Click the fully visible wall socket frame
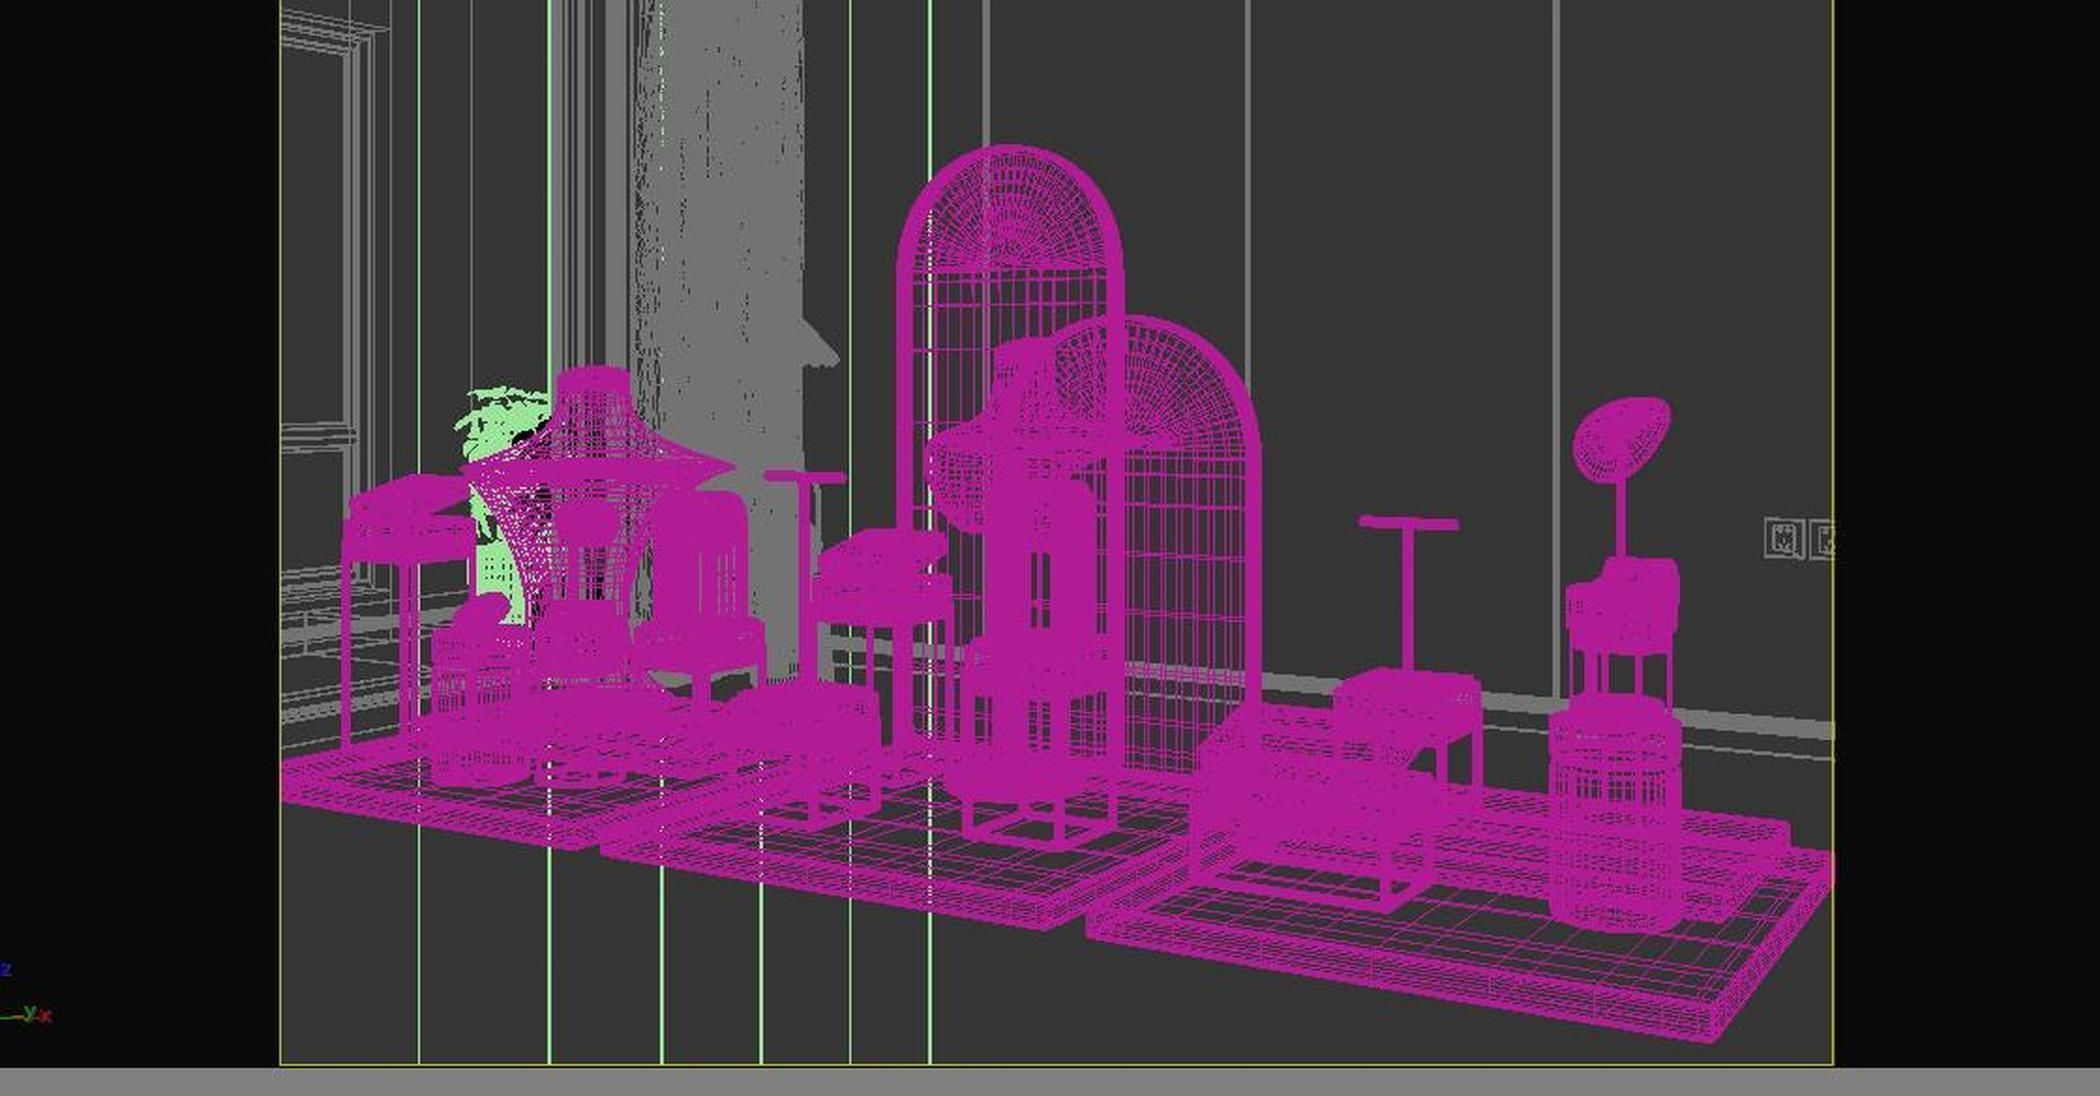2100x1096 pixels. tap(1784, 538)
